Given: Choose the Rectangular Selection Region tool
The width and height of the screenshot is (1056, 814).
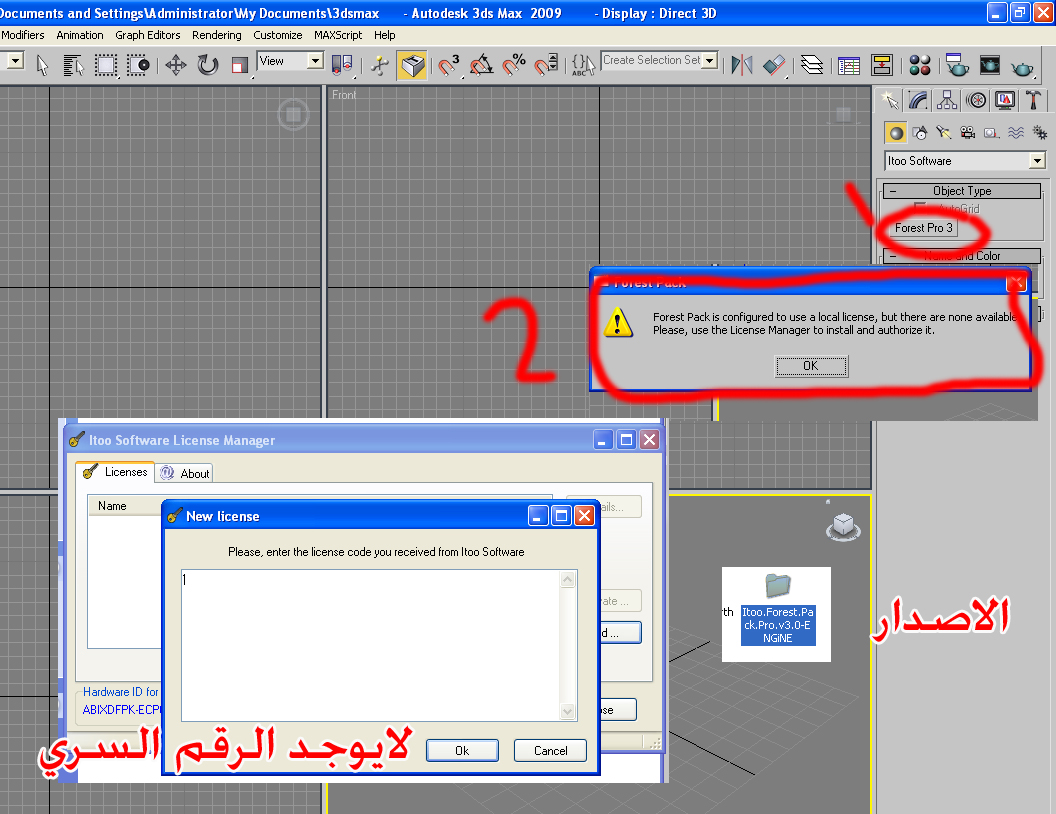Looking at the screenshot, I should (x=105, y=65).
